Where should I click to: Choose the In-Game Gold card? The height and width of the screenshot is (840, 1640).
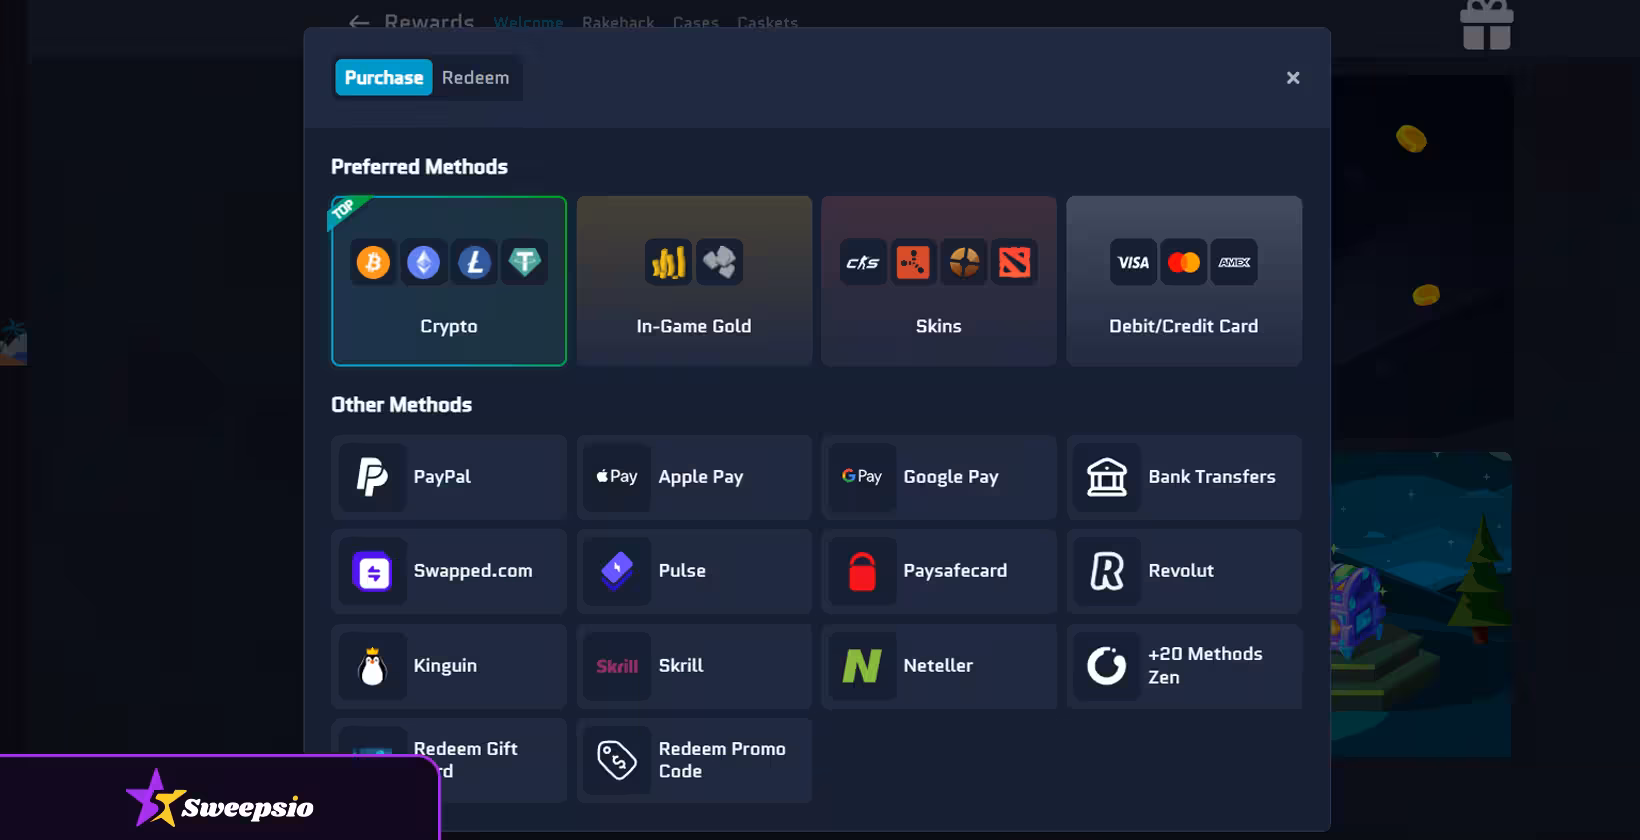[694, 281]
